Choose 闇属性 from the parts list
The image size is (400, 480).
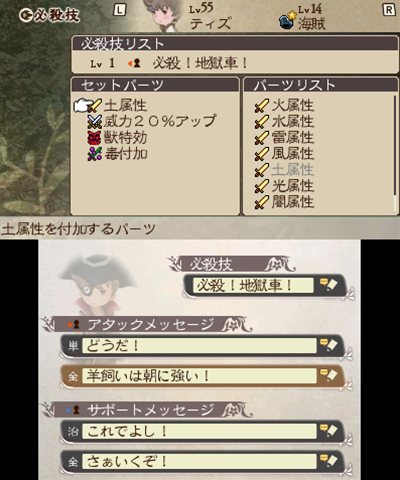pyautogui.click(x=284, y=202)
